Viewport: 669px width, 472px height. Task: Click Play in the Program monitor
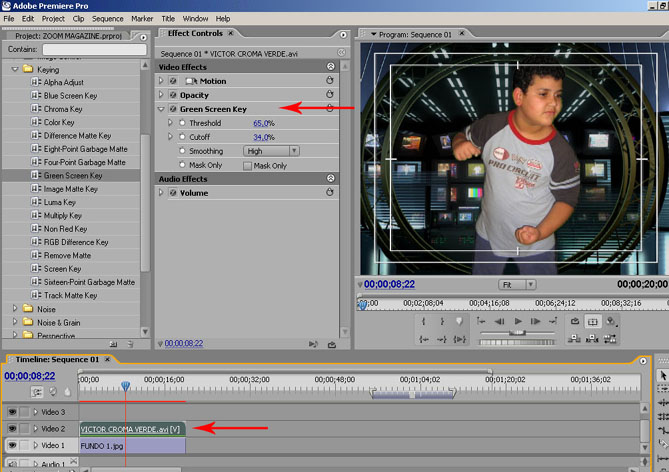click(x=518, y=322)
